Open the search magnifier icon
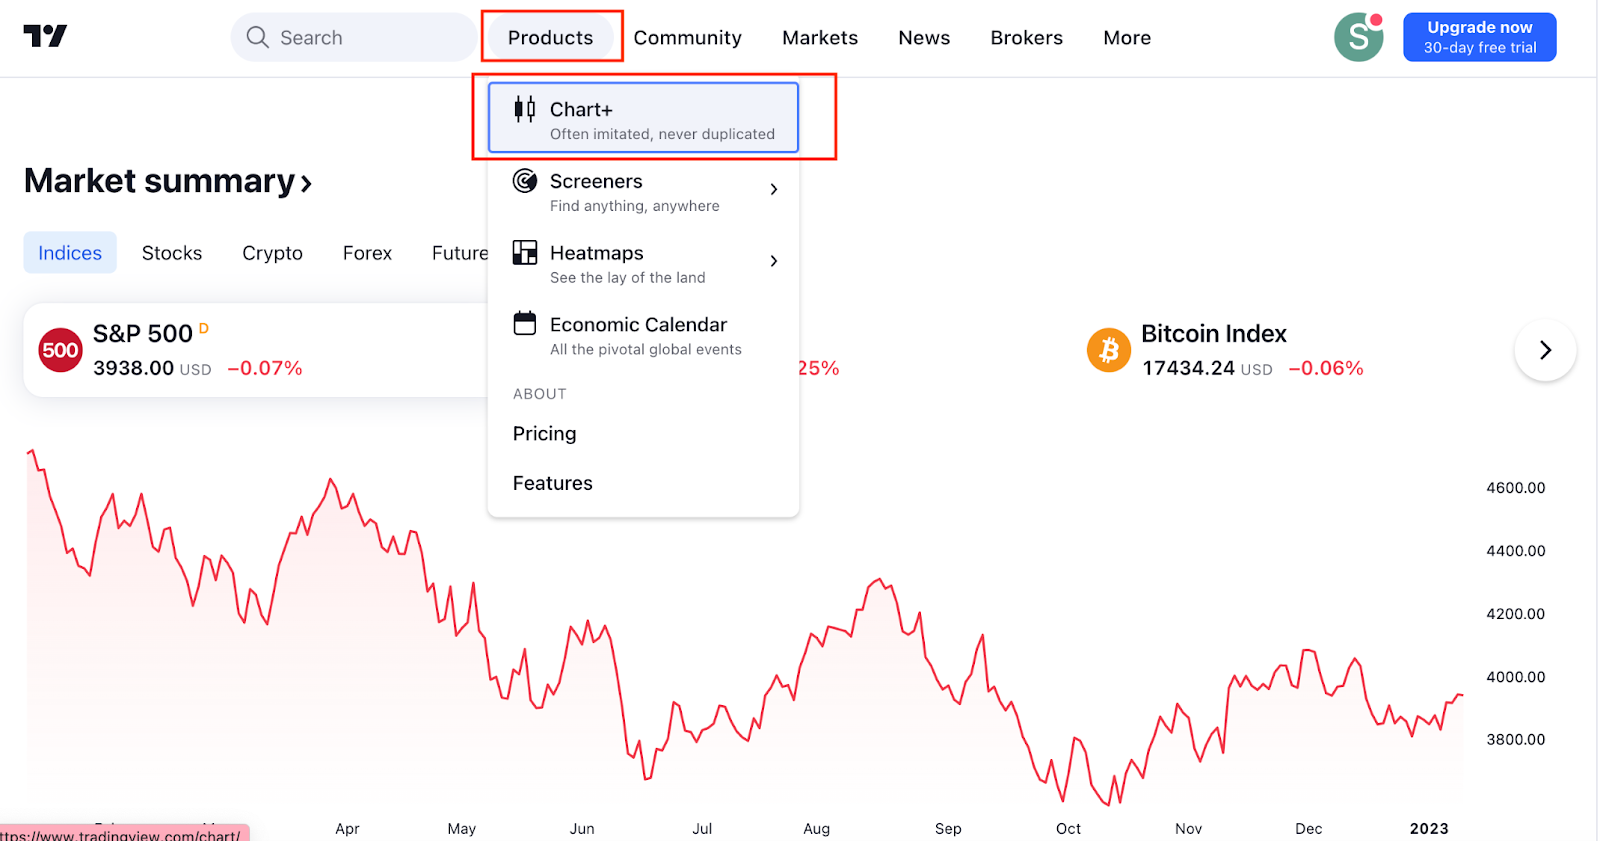The image size is (1600, 841). pyautogui.click(x=257, y=37)
